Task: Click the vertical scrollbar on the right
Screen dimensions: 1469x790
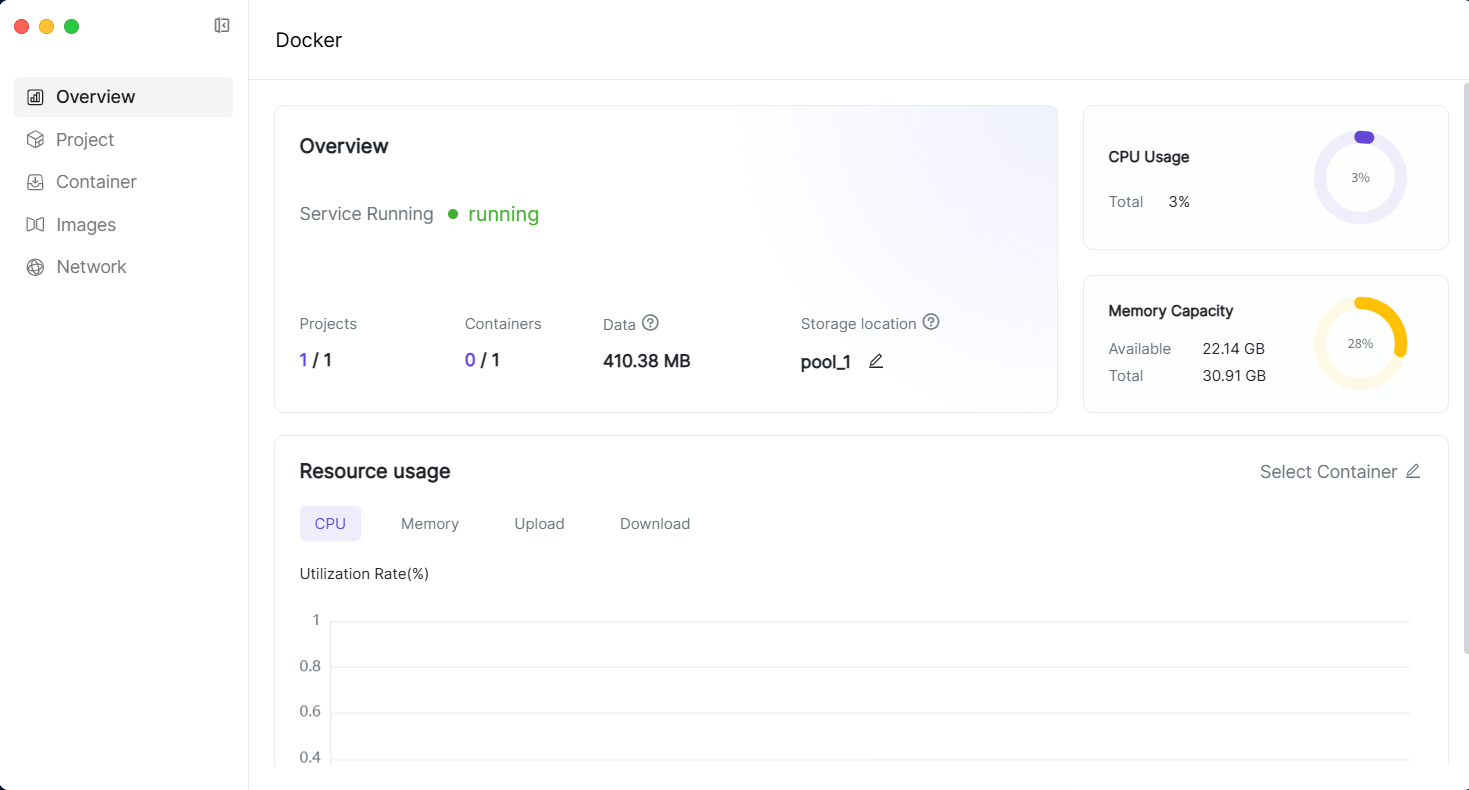Action: coord(1465,370)
